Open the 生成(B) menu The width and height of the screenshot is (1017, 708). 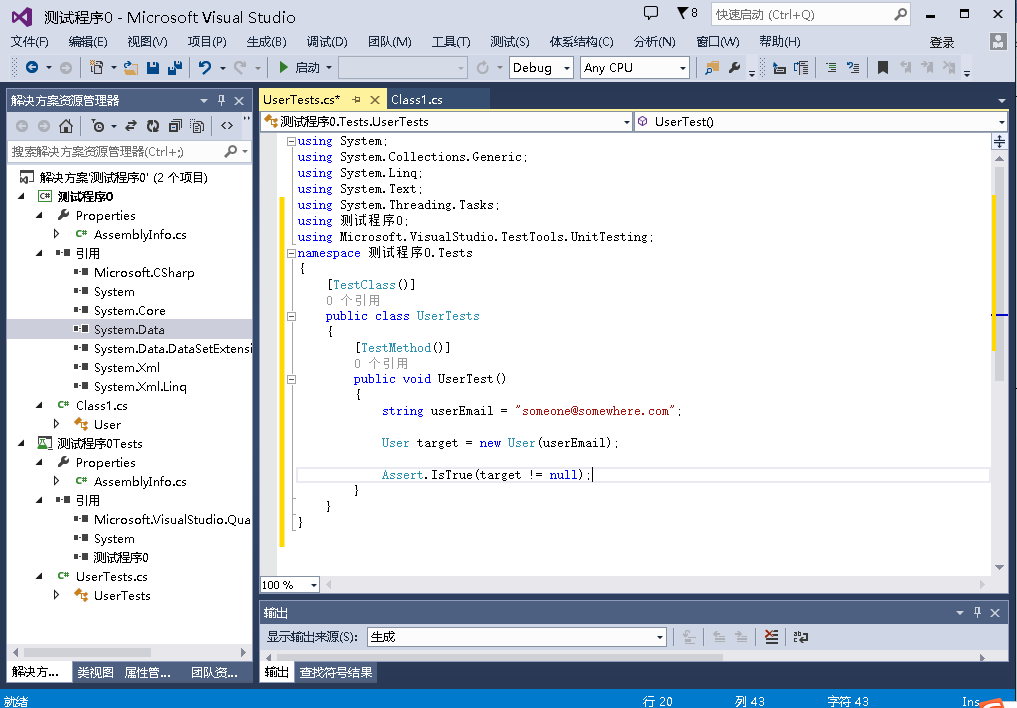[266, 42]
